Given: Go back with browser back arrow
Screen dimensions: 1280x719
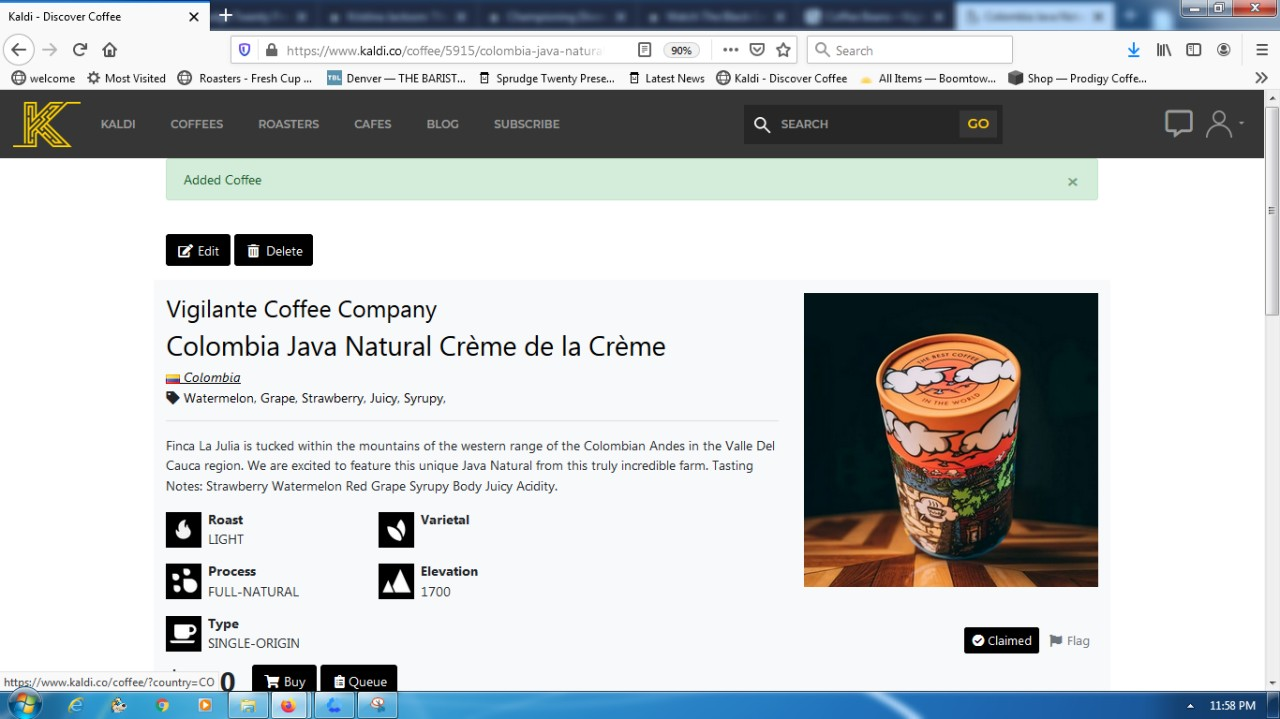Looking at the screenshot, I should (18, 50).
